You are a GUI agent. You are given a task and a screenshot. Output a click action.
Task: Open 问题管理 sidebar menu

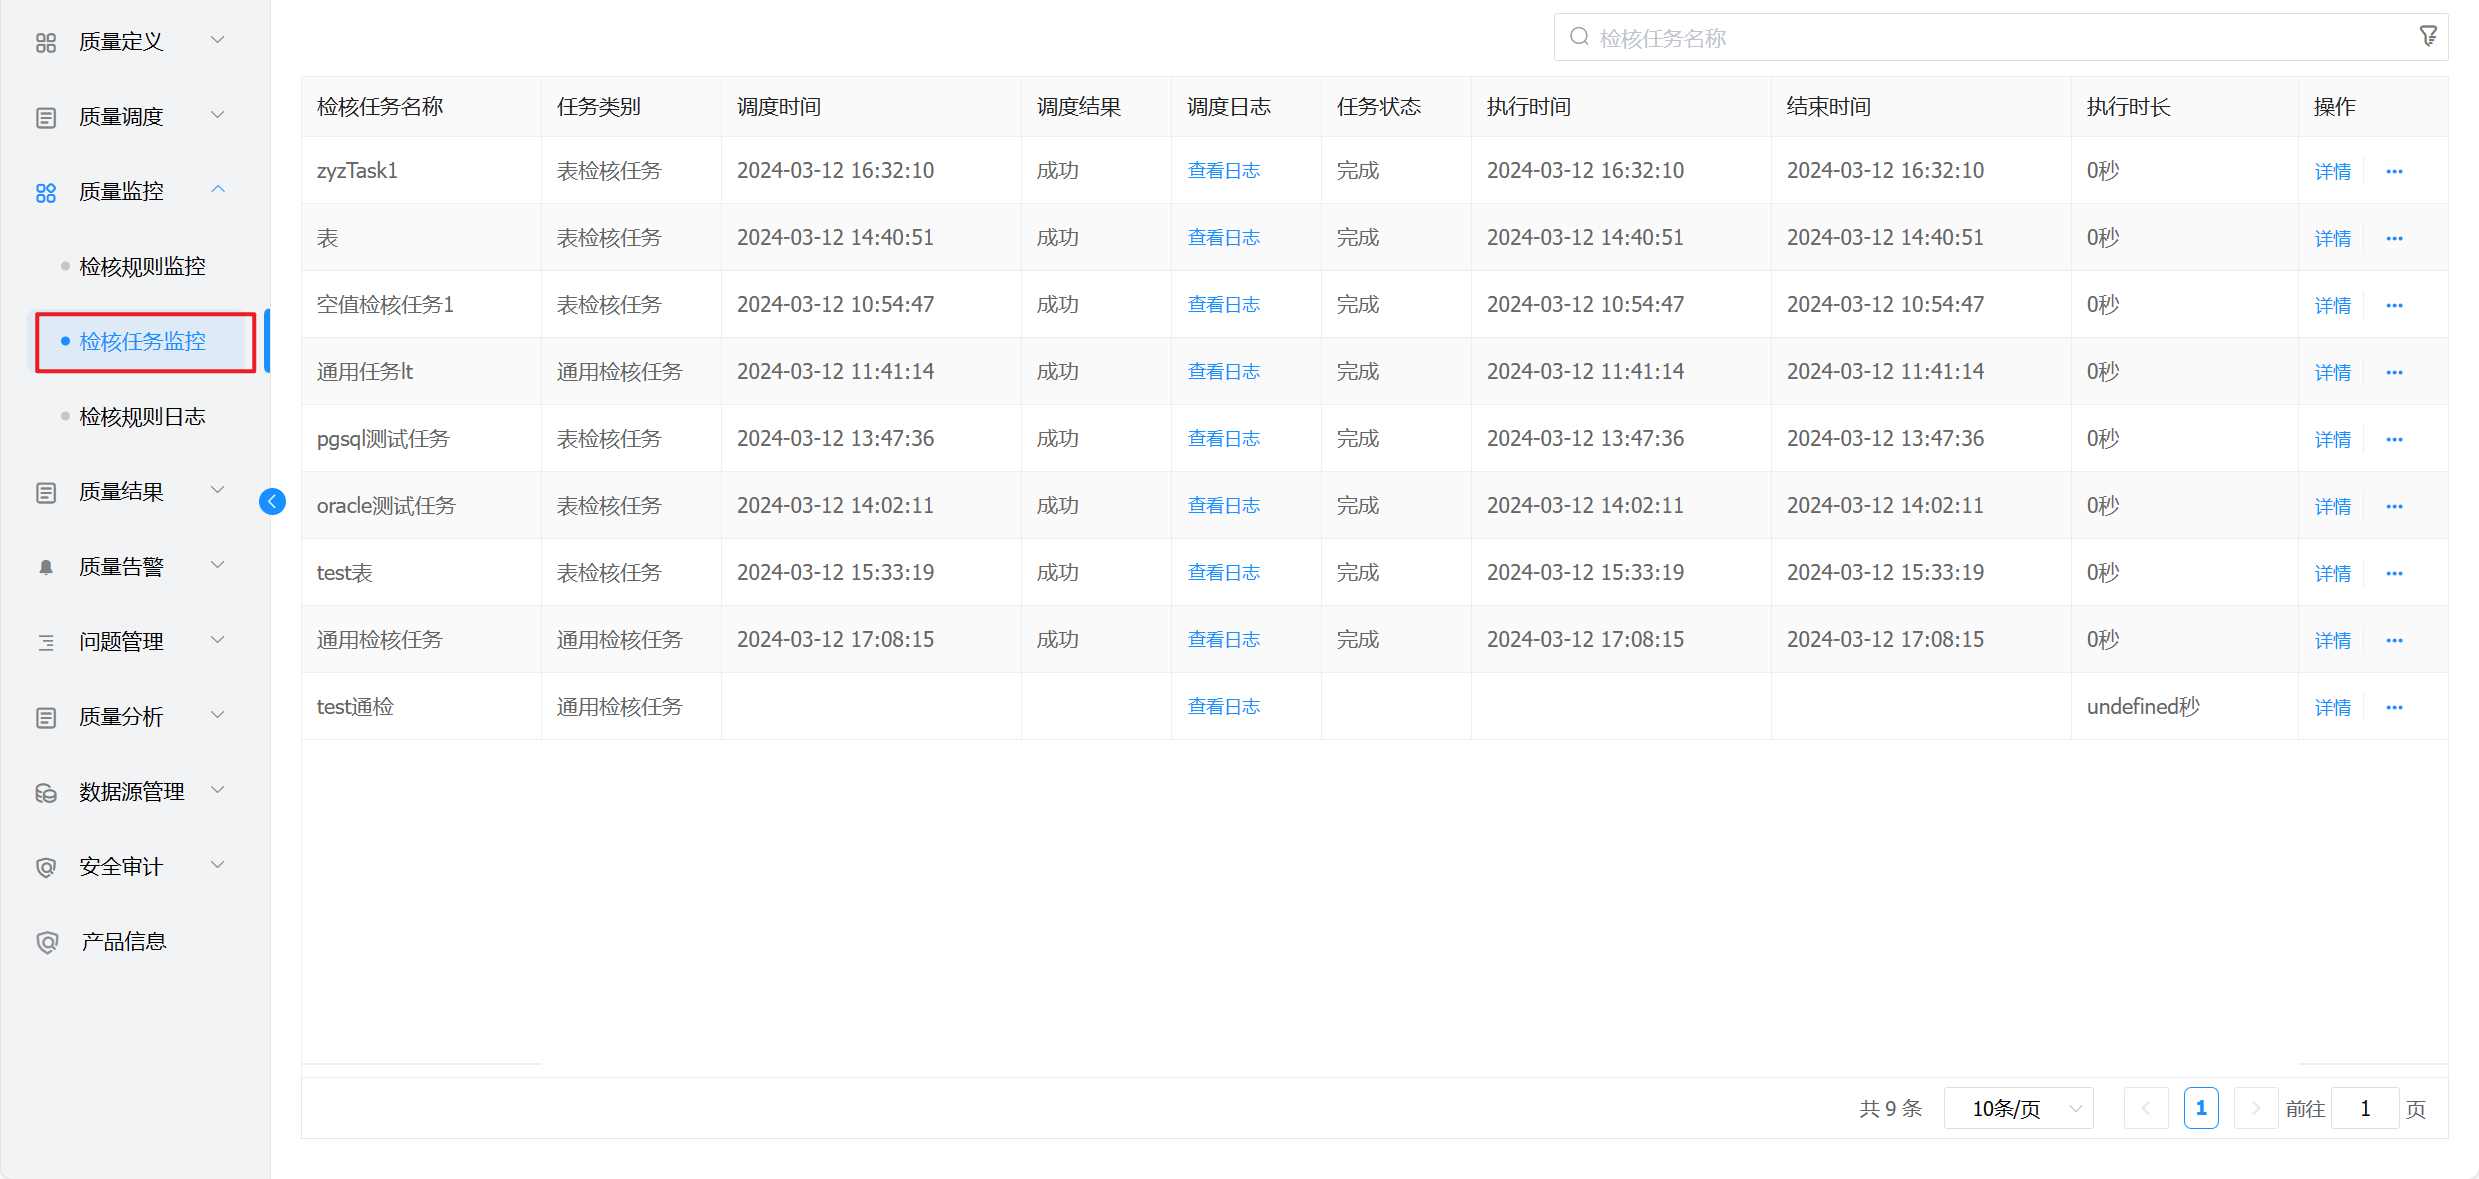[x=122, y=642]
